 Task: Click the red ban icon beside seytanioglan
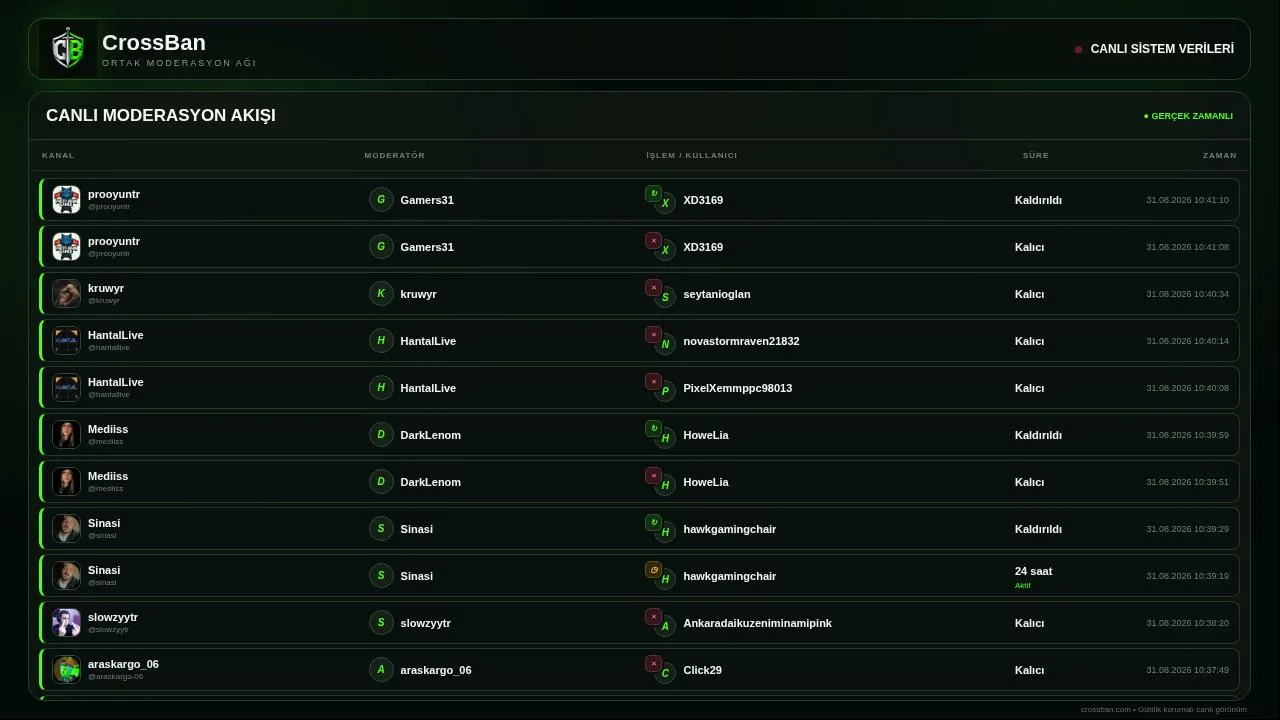(x=653, y=287)
